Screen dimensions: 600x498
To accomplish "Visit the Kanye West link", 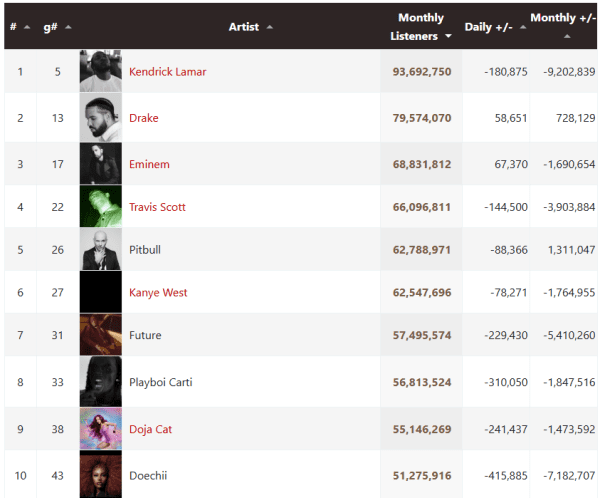I will coord(158,292).
